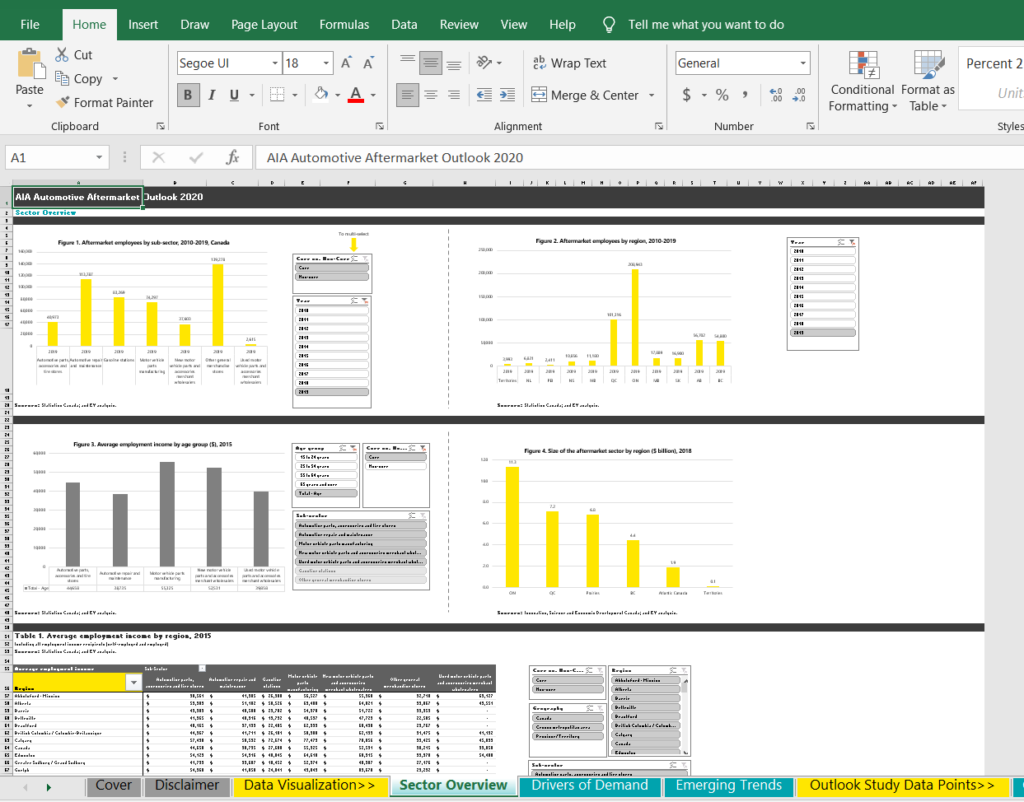Viewport: 1024px width, 802px height.
Task: Open Font Color dropdown arrow
Action: click(x=373, y=95)
